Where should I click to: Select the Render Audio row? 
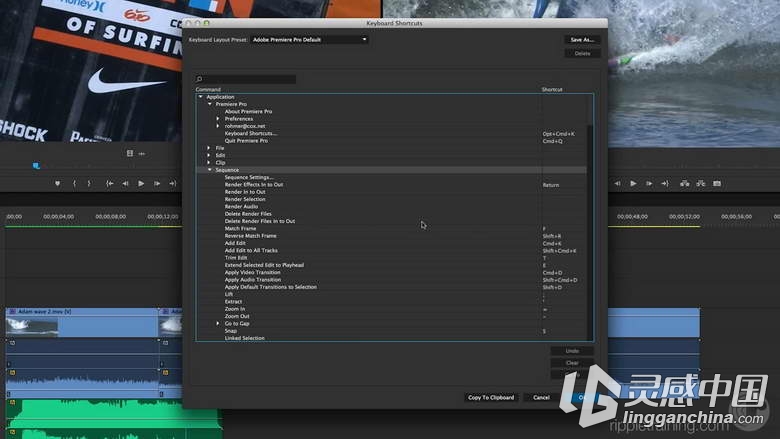(x=391, y=206)
